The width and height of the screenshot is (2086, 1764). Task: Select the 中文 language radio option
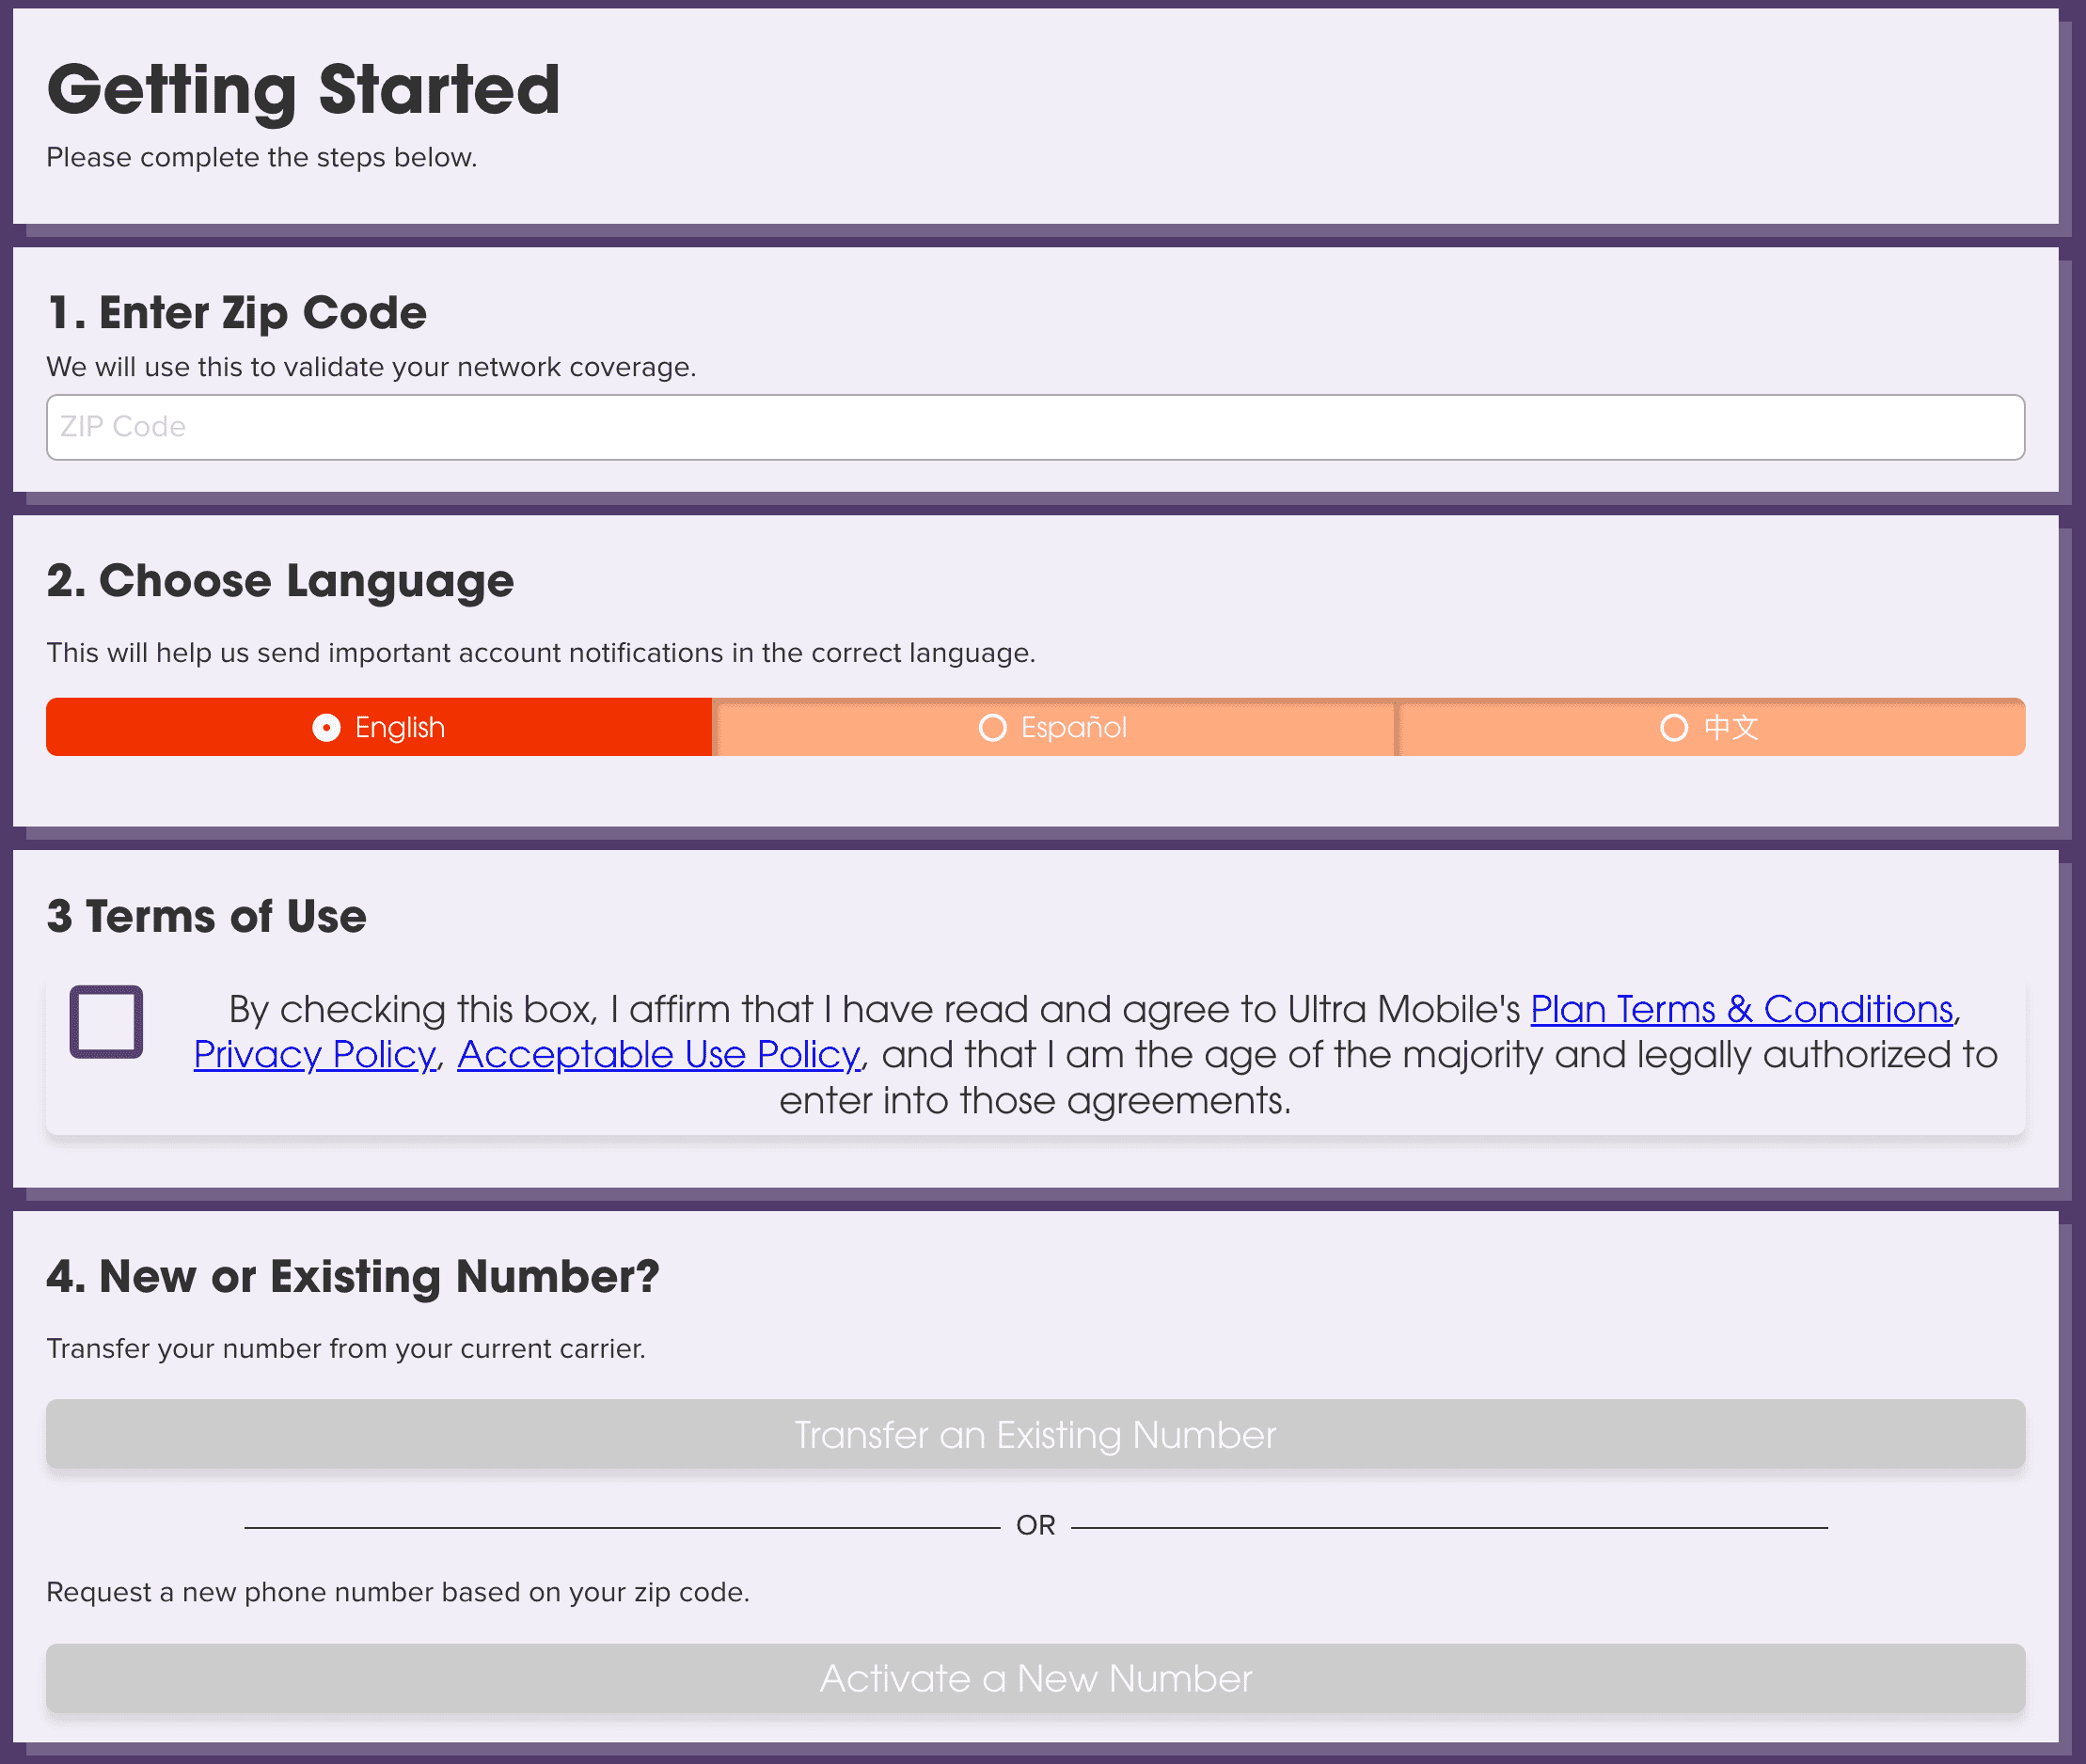pos(1709,727)
